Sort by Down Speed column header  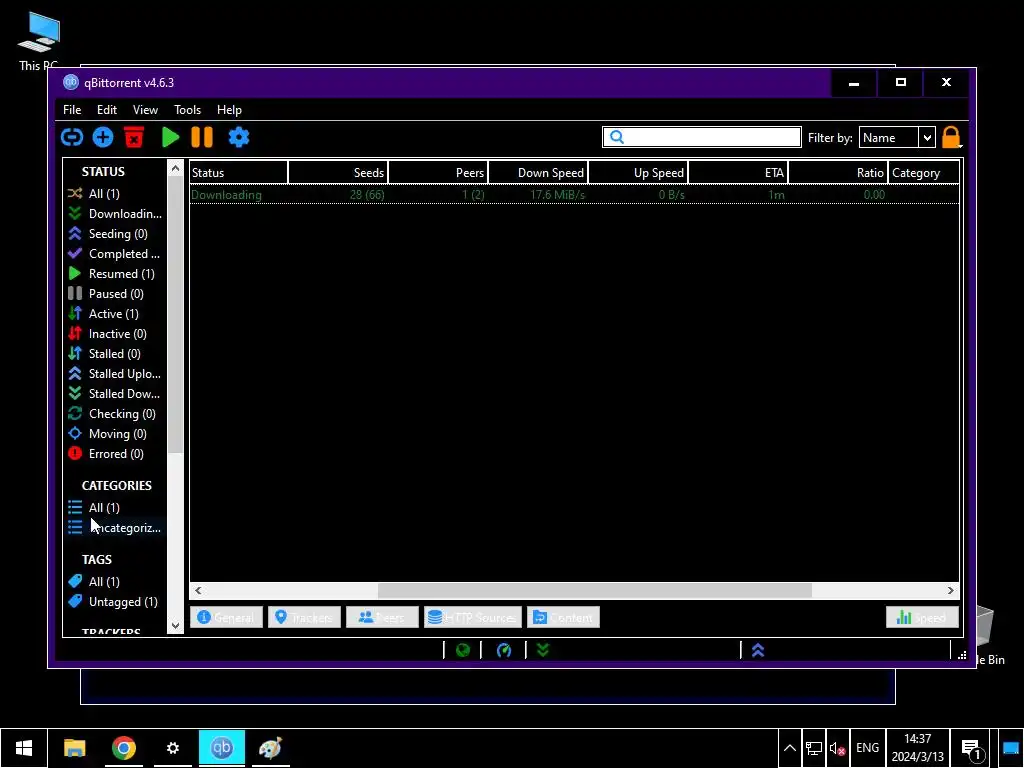pyautogui.click(x=538, y=173)
